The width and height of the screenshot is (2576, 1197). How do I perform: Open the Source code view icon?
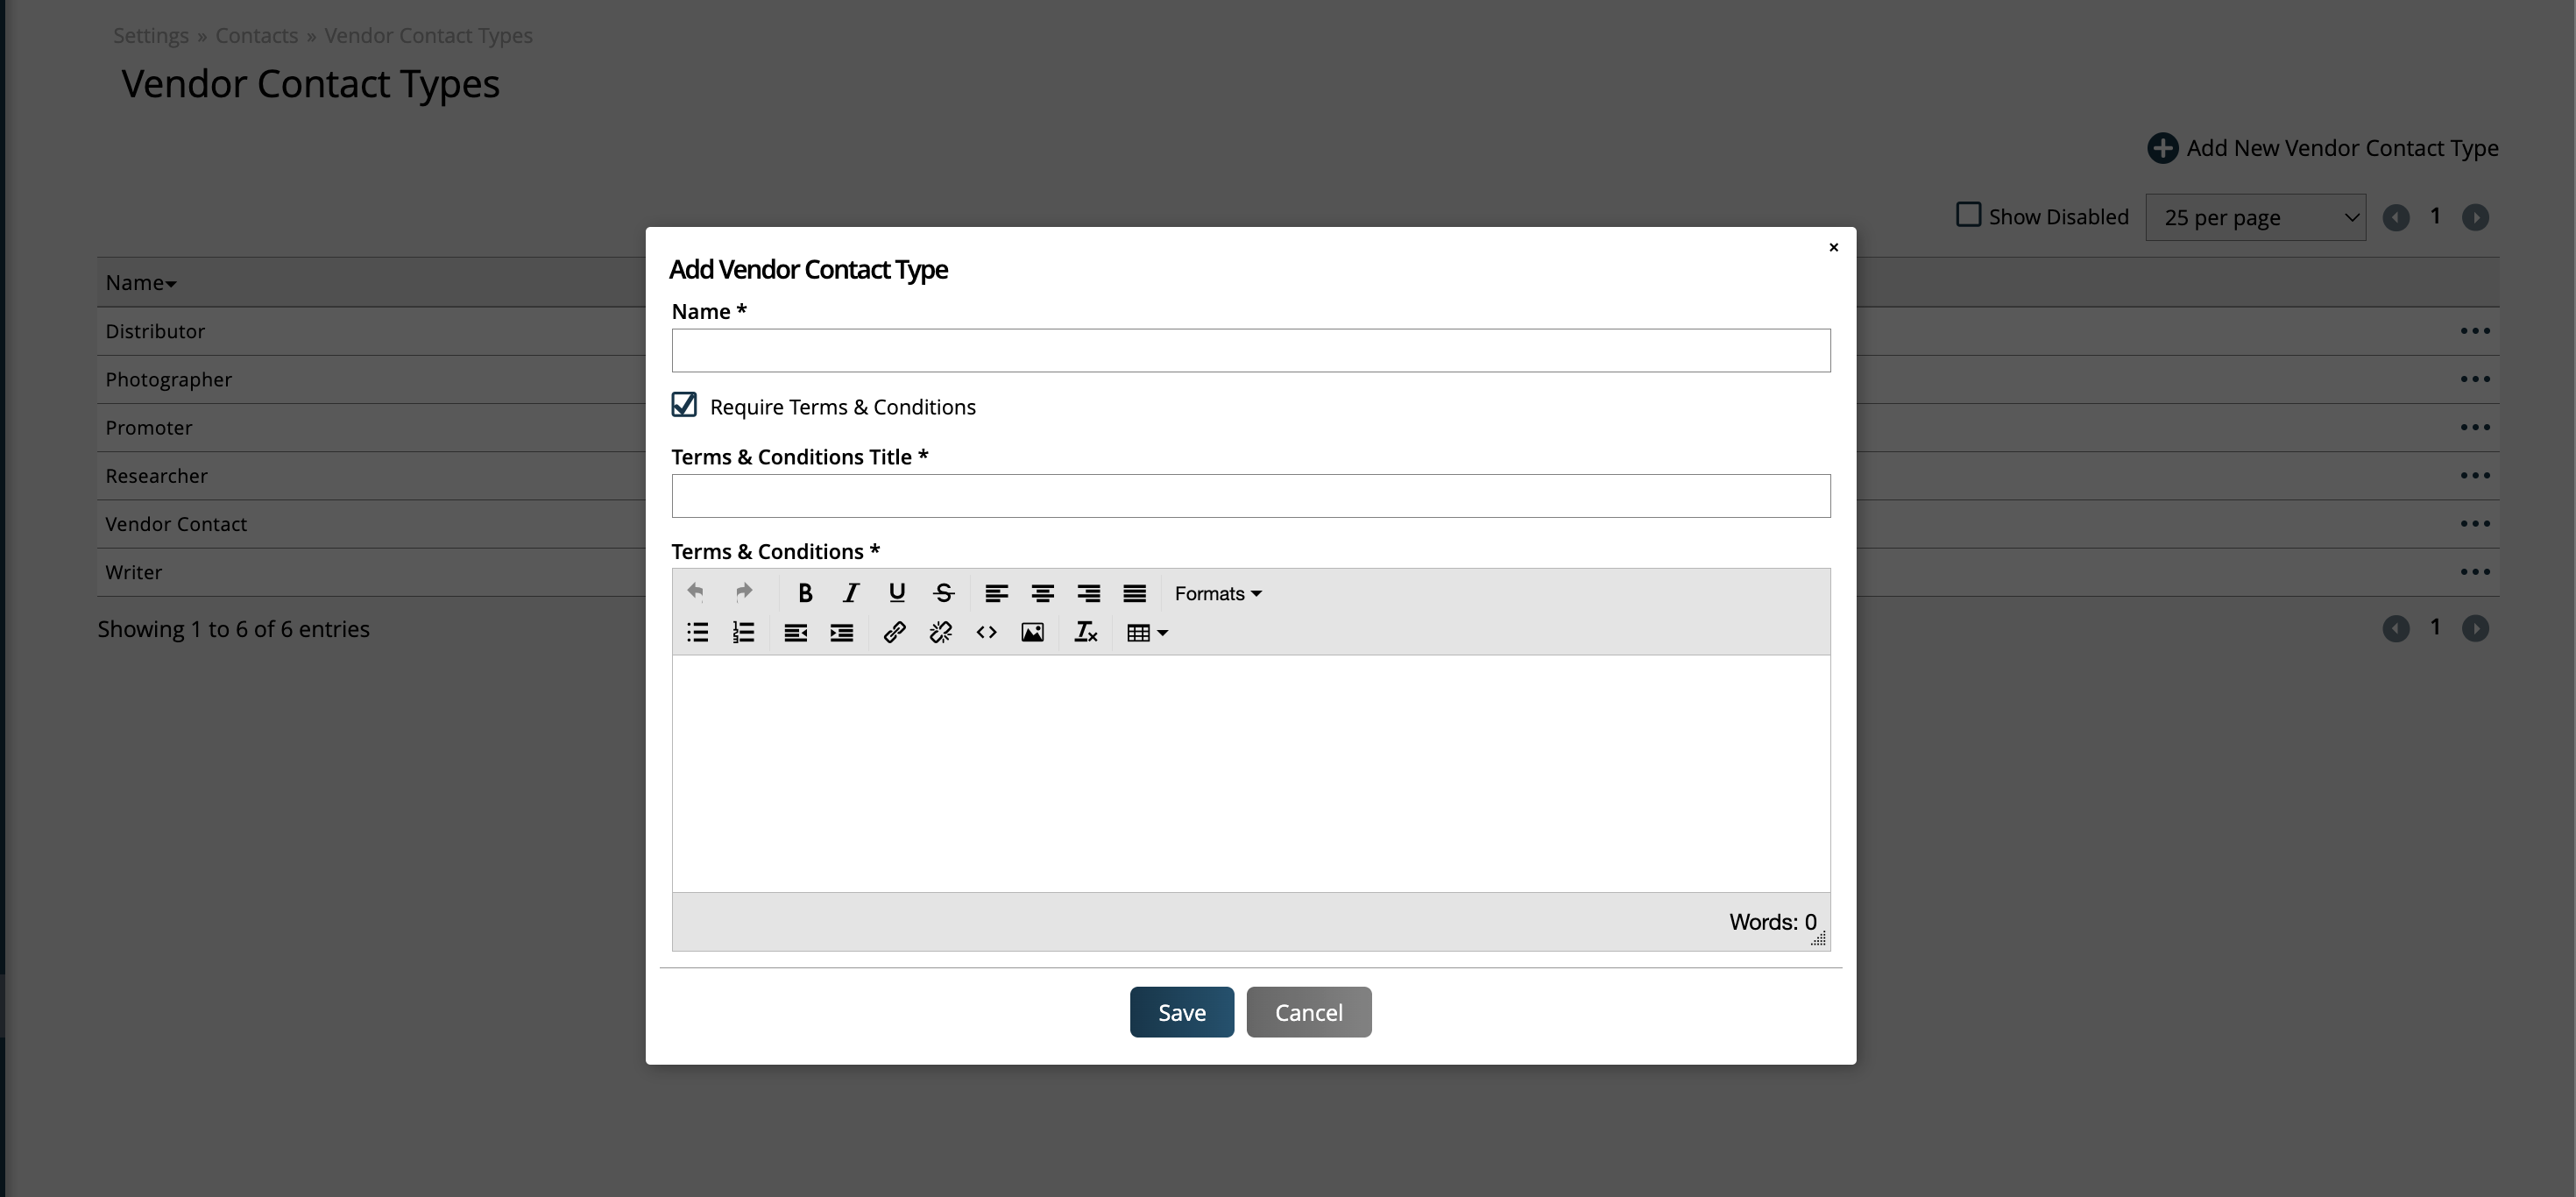pyautogui.click(x=986, y=632)
